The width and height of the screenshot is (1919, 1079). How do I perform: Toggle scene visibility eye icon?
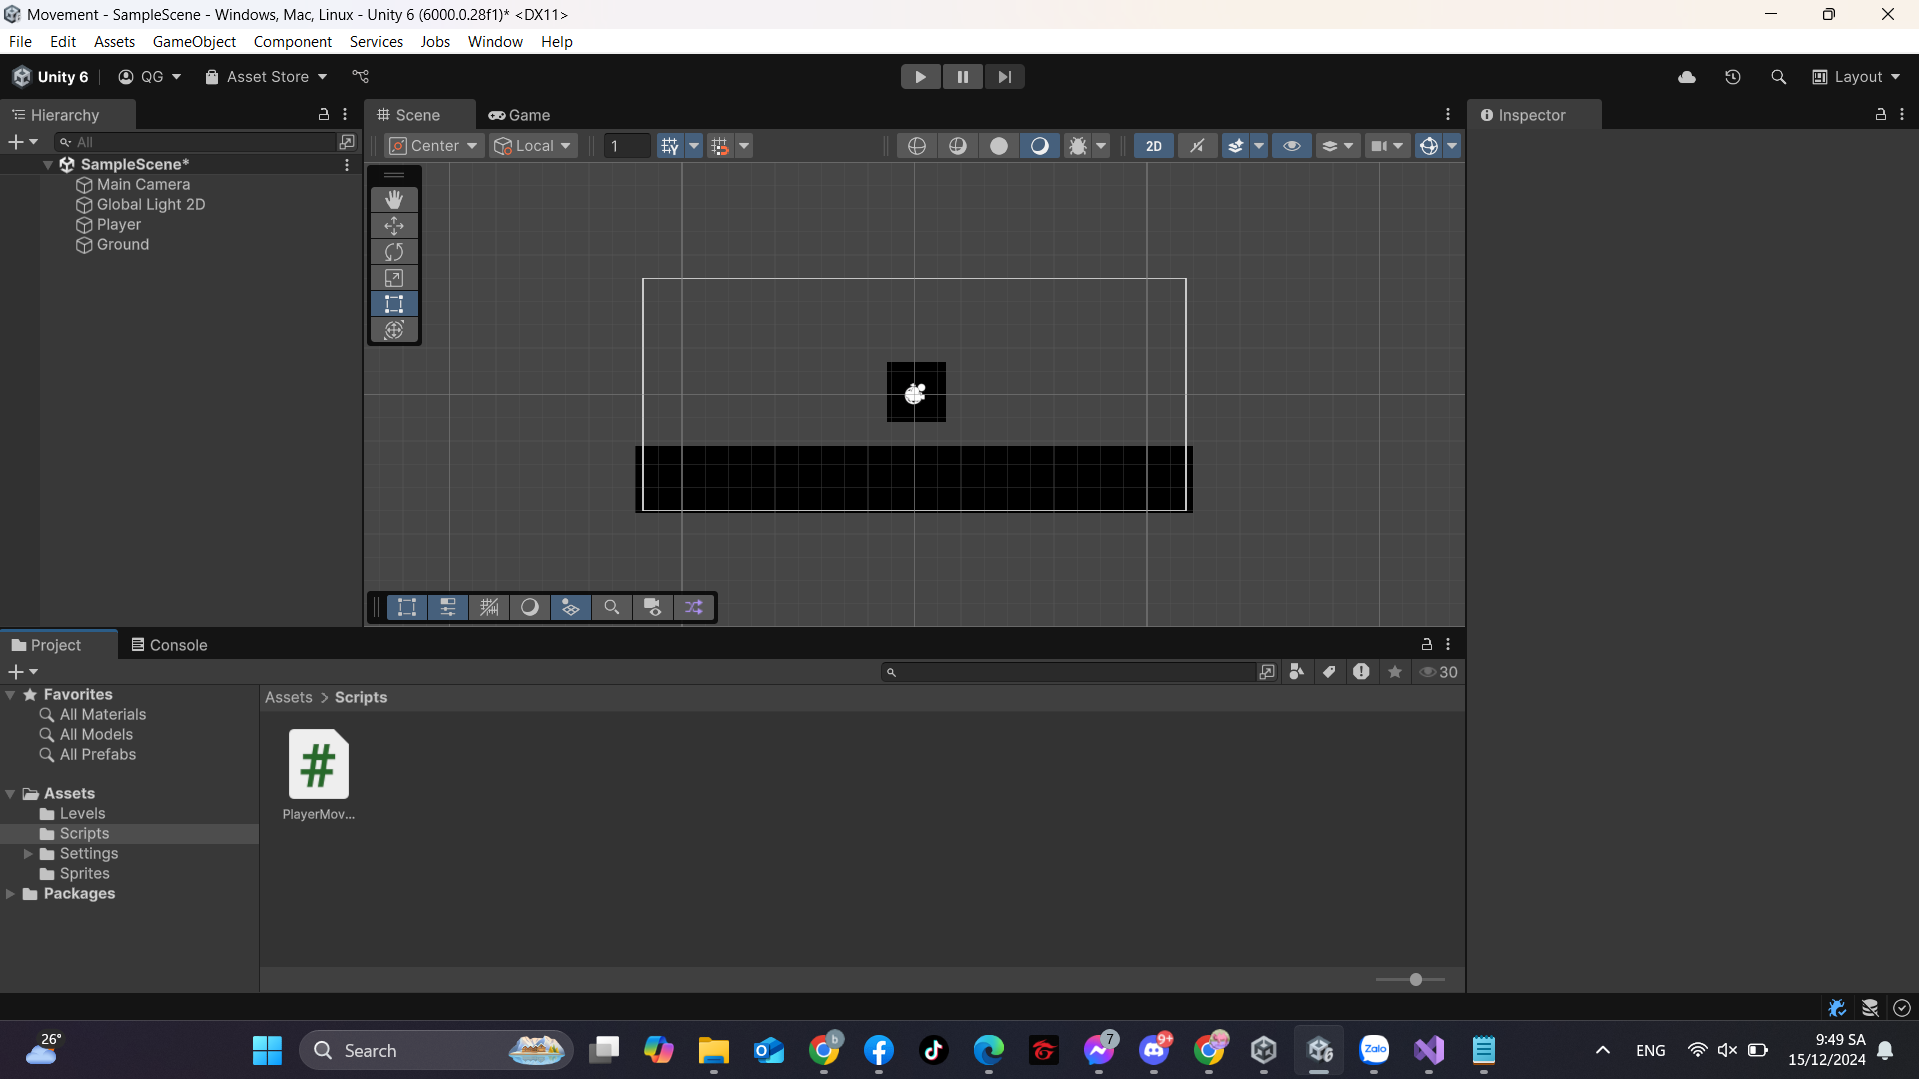tap(1292, 146)
